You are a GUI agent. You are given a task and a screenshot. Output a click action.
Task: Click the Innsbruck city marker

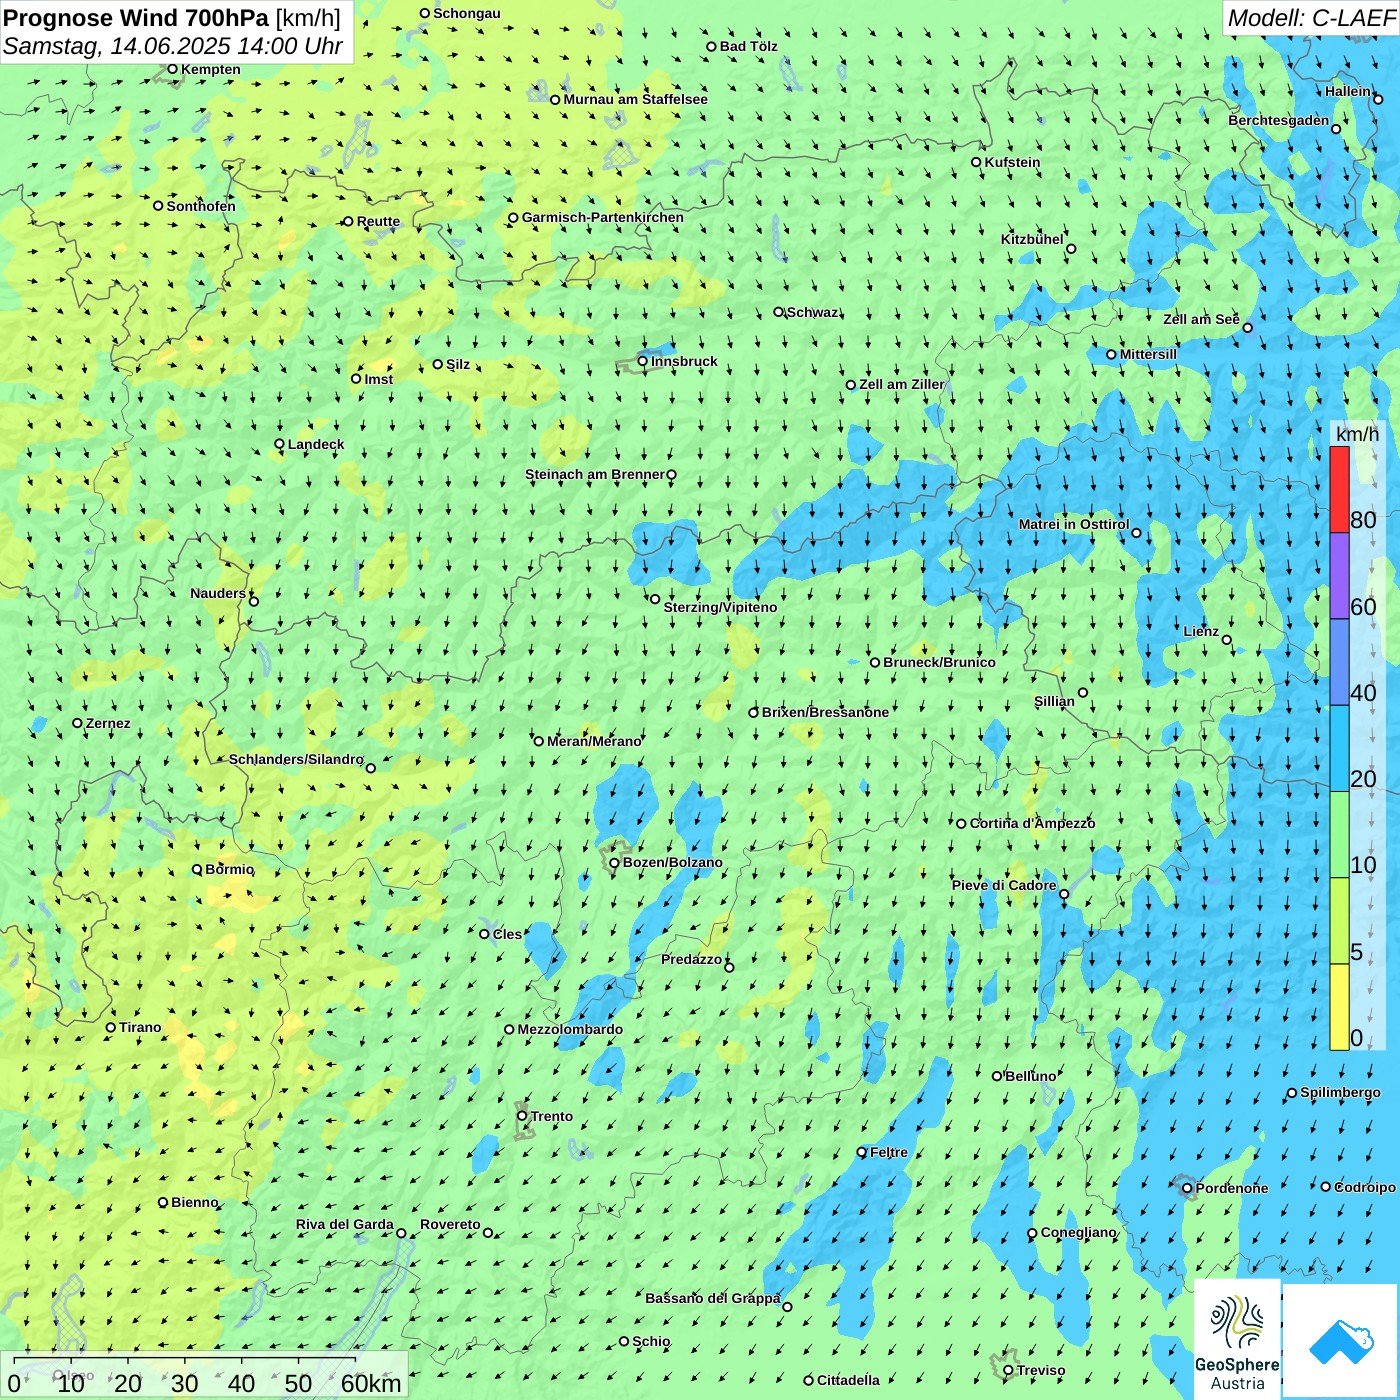click(x=643, y=361)
